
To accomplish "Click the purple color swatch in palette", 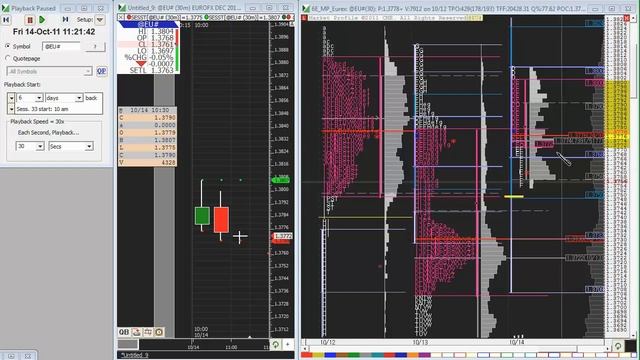I will tap(425, 355).
